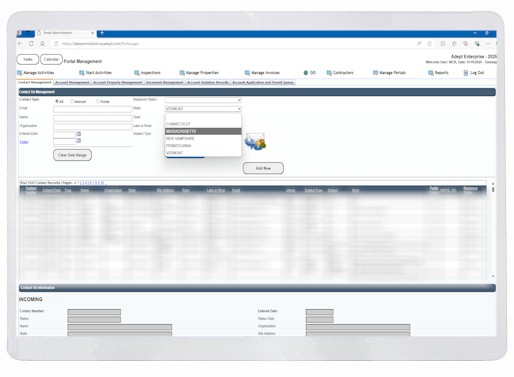Click the Today link
This screenshot has height=377, width=514.
pos(24,142)
